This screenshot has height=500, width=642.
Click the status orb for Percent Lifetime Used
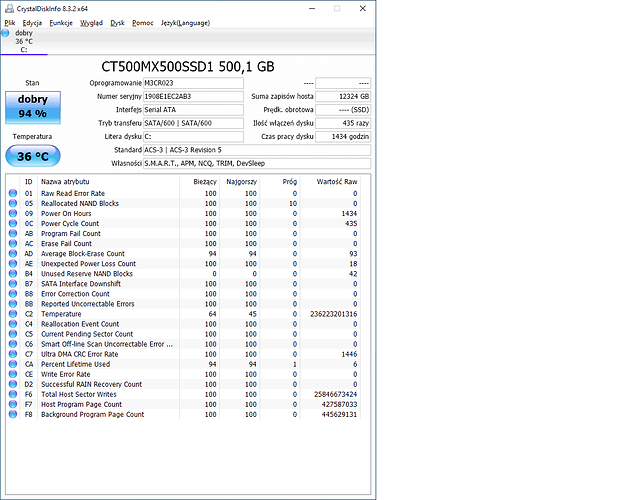[13, 364]
